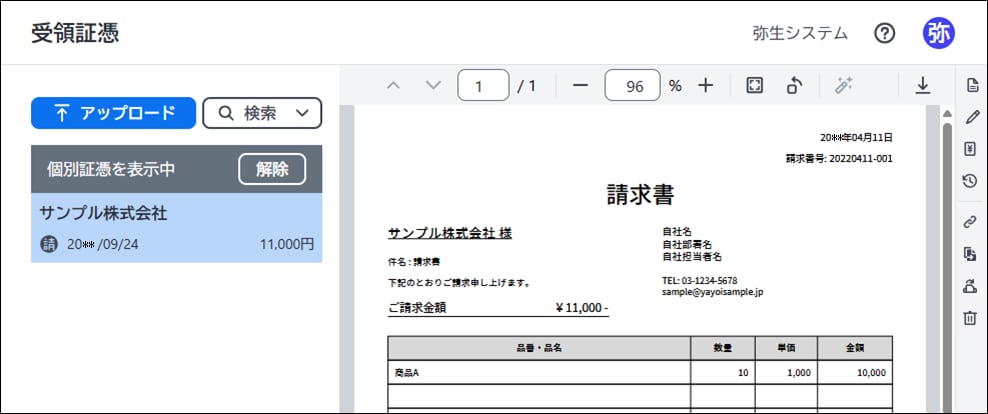
Task: Rotate the document with rotate icon
Action: (x=795, y=86)
